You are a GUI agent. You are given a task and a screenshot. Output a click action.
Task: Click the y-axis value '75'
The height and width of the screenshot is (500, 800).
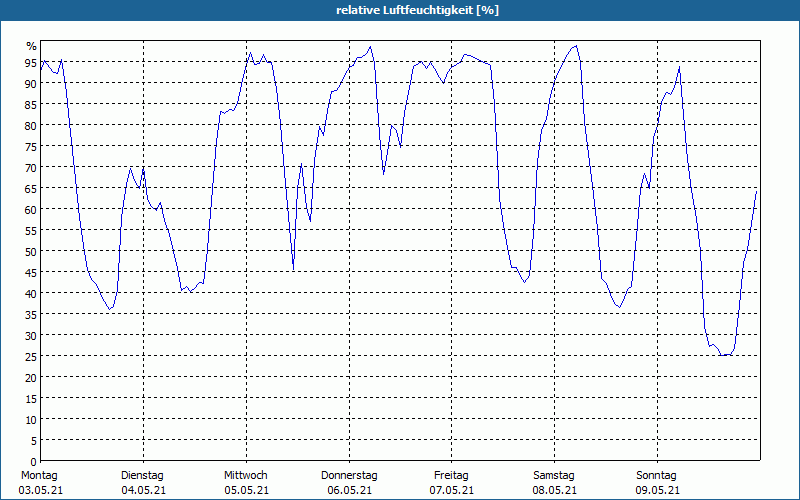[31, 146]
